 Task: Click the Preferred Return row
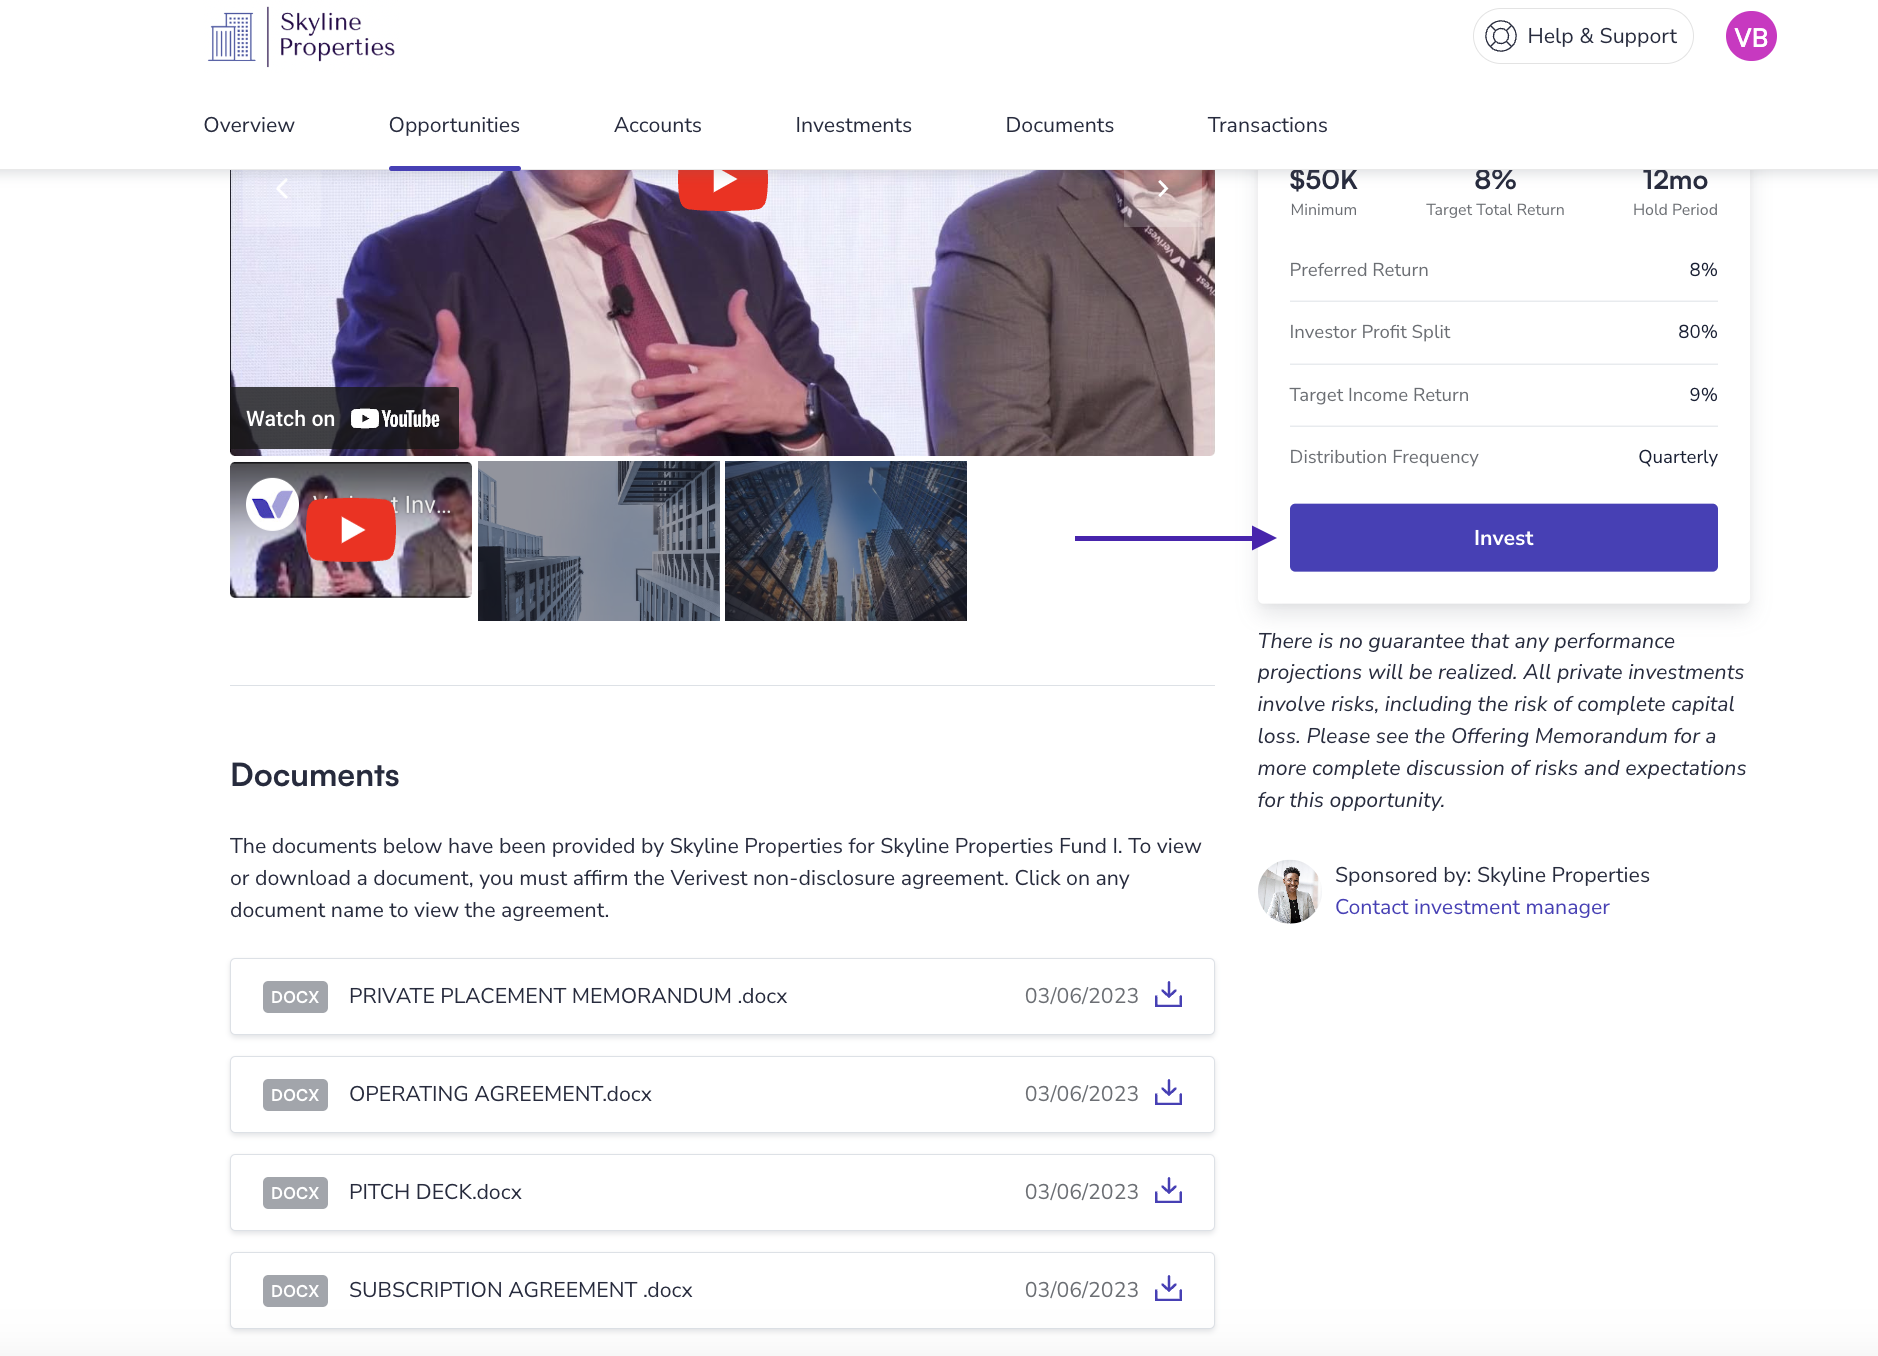click(x=1503, y=270)
